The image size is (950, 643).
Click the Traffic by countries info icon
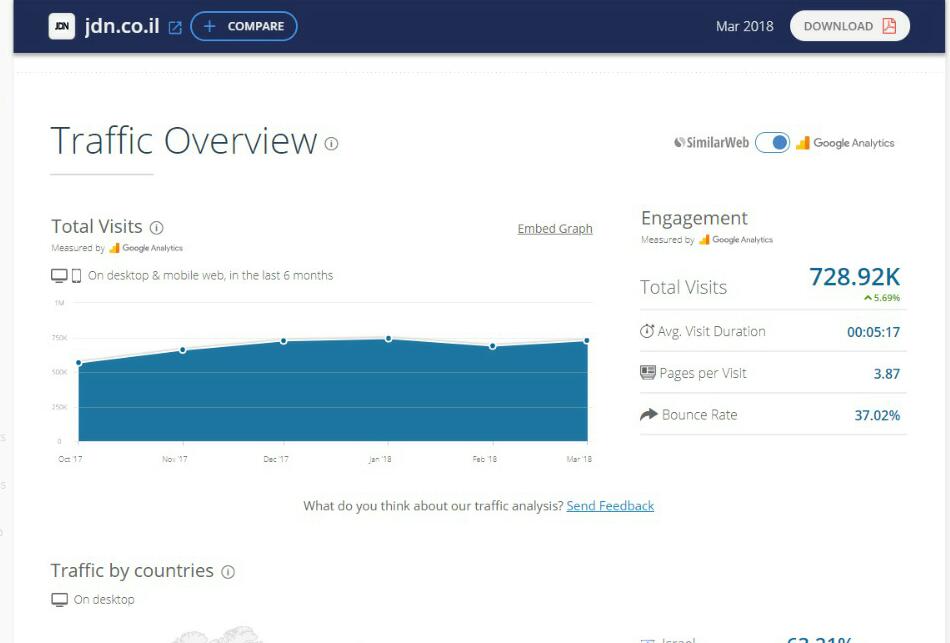228,572
